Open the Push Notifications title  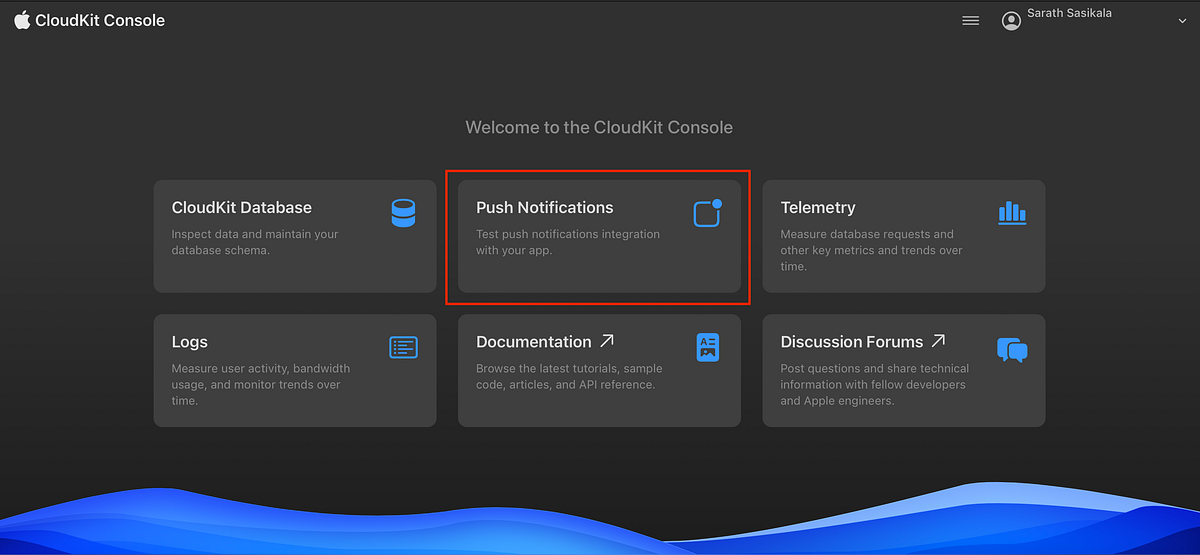(x=545, y=208)
